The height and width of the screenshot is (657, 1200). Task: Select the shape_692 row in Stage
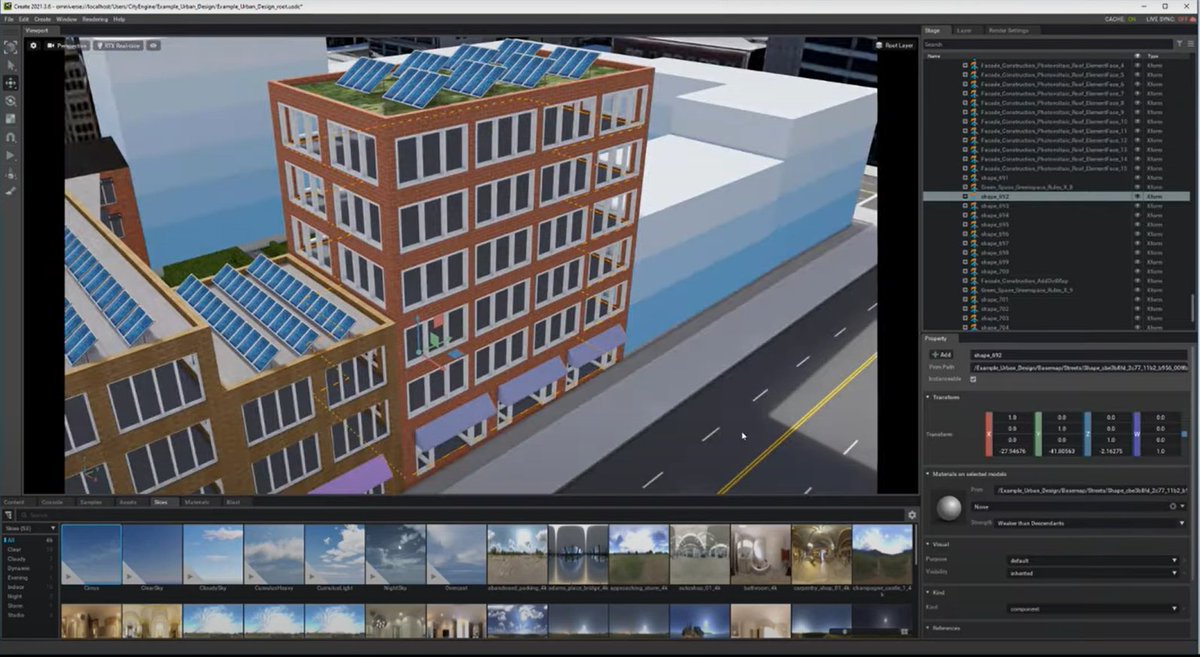click(1058, 197)
